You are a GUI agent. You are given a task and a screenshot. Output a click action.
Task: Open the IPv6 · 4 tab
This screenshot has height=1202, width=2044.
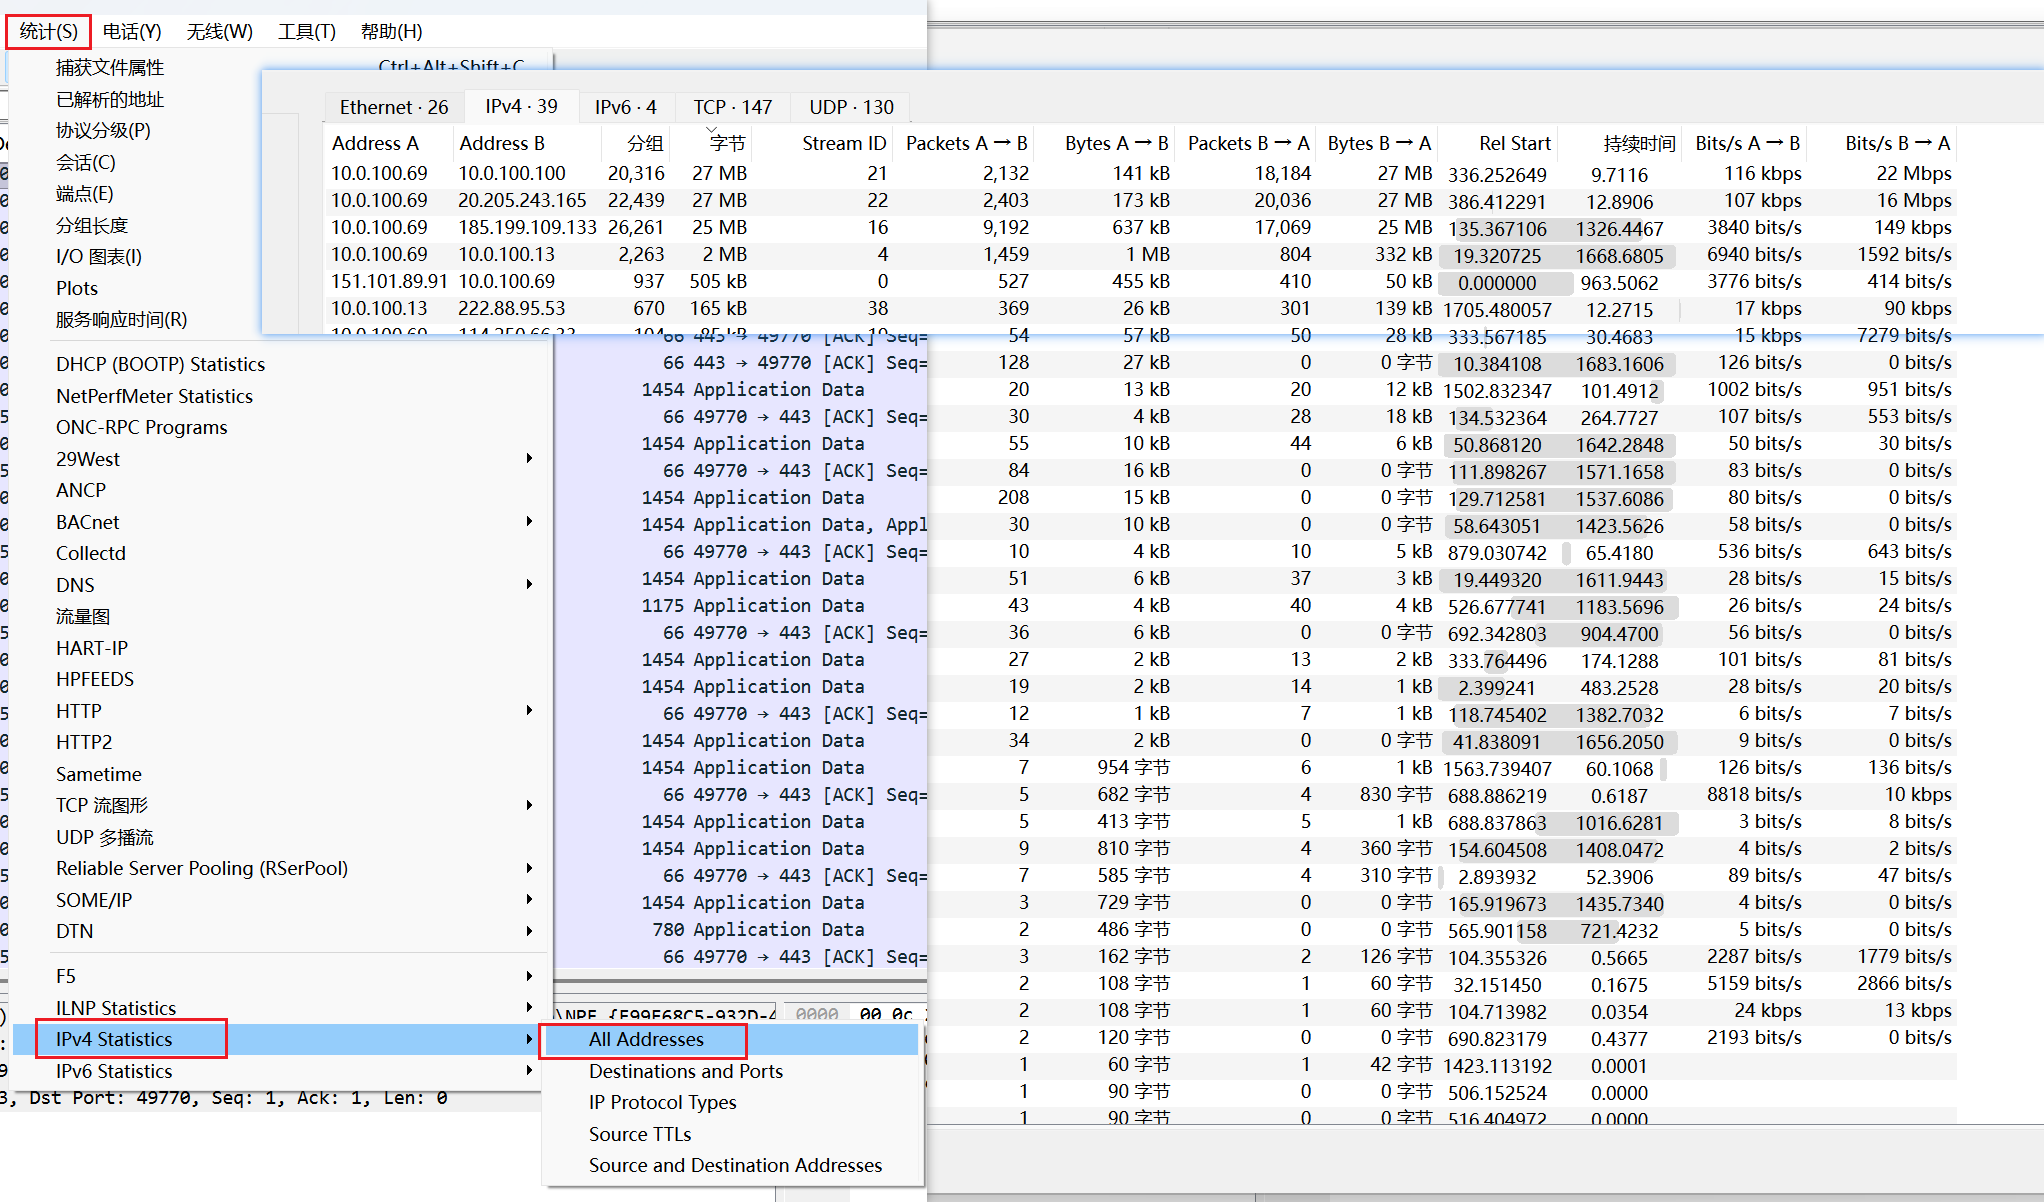625,107
